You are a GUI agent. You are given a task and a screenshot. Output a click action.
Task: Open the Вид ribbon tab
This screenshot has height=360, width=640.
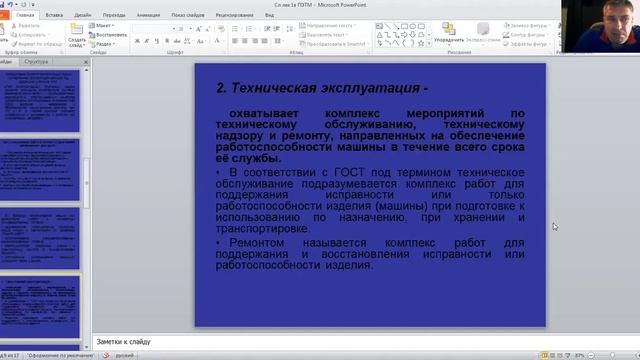click(269, 15)
